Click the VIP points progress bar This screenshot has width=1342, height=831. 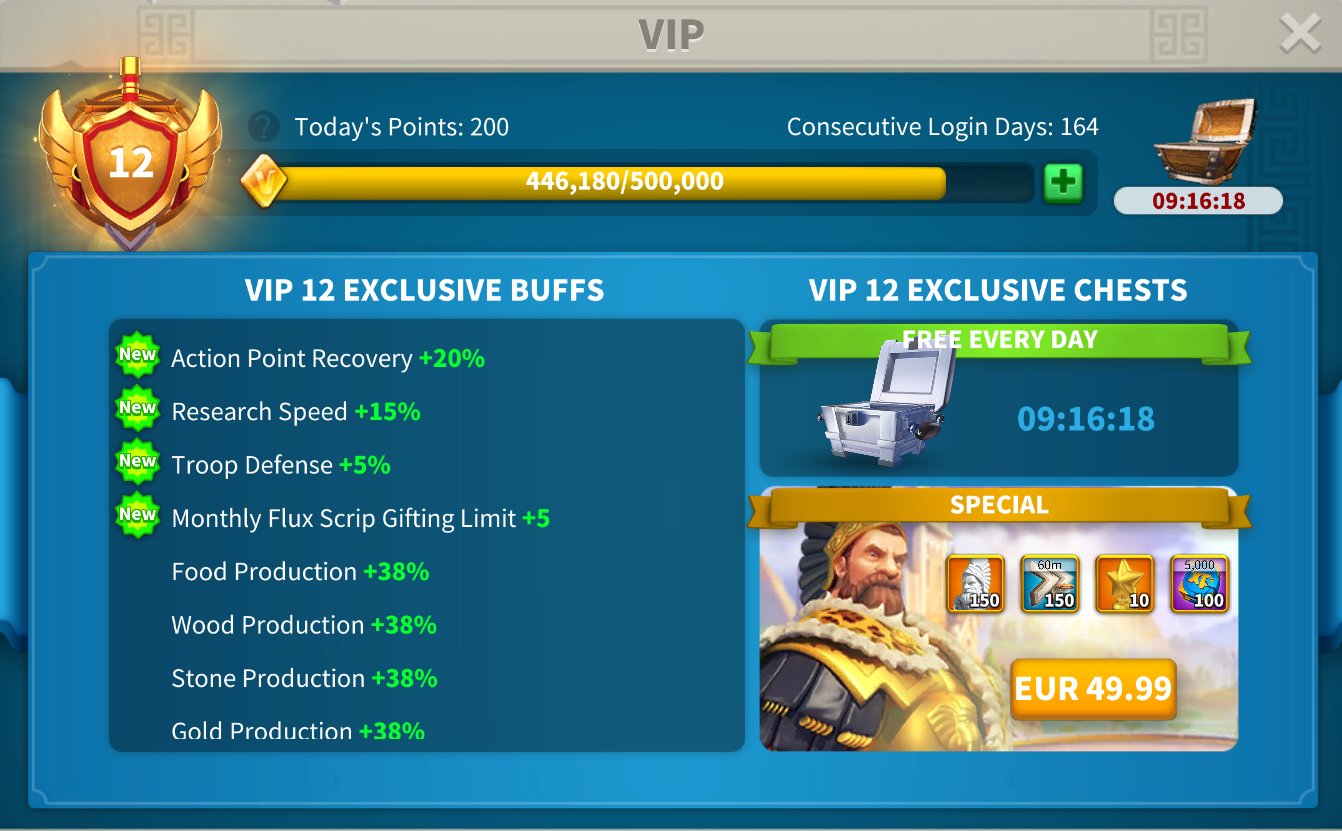tap(640, 183)
